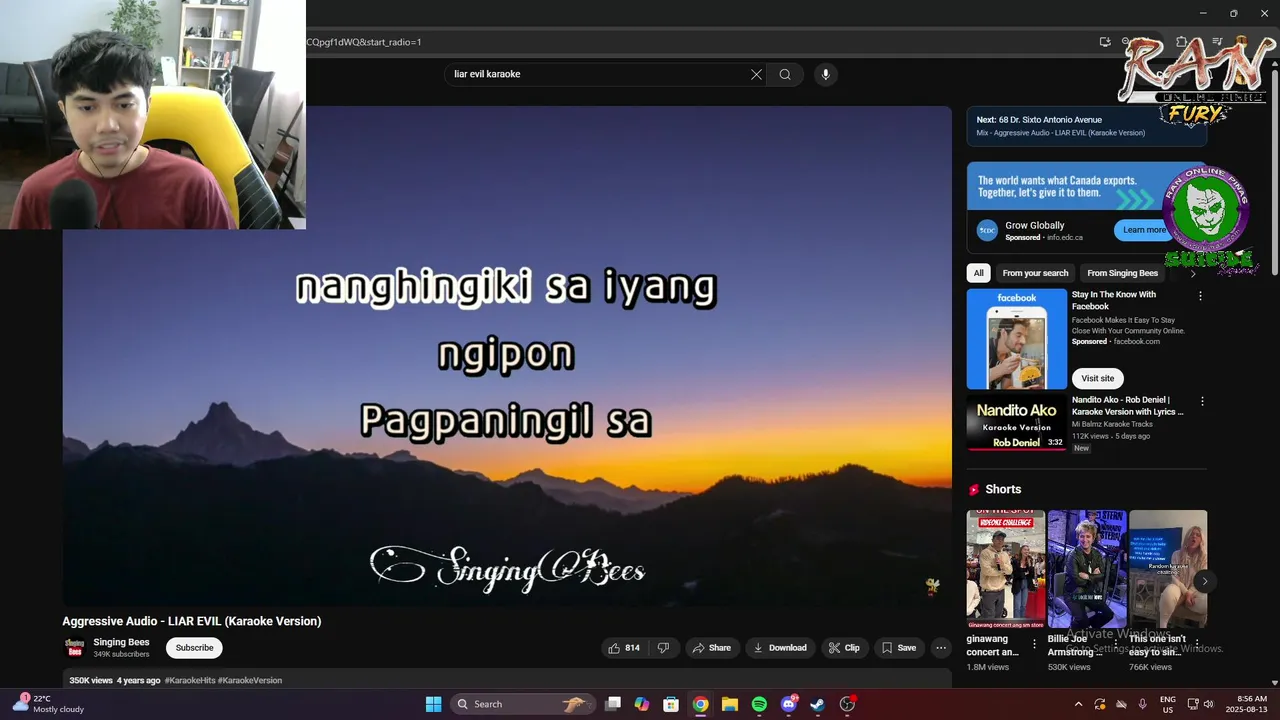
Task: Open the Next: 68 Dr. Sixto Antonio Avenue panel
Action: (1087, 126)
